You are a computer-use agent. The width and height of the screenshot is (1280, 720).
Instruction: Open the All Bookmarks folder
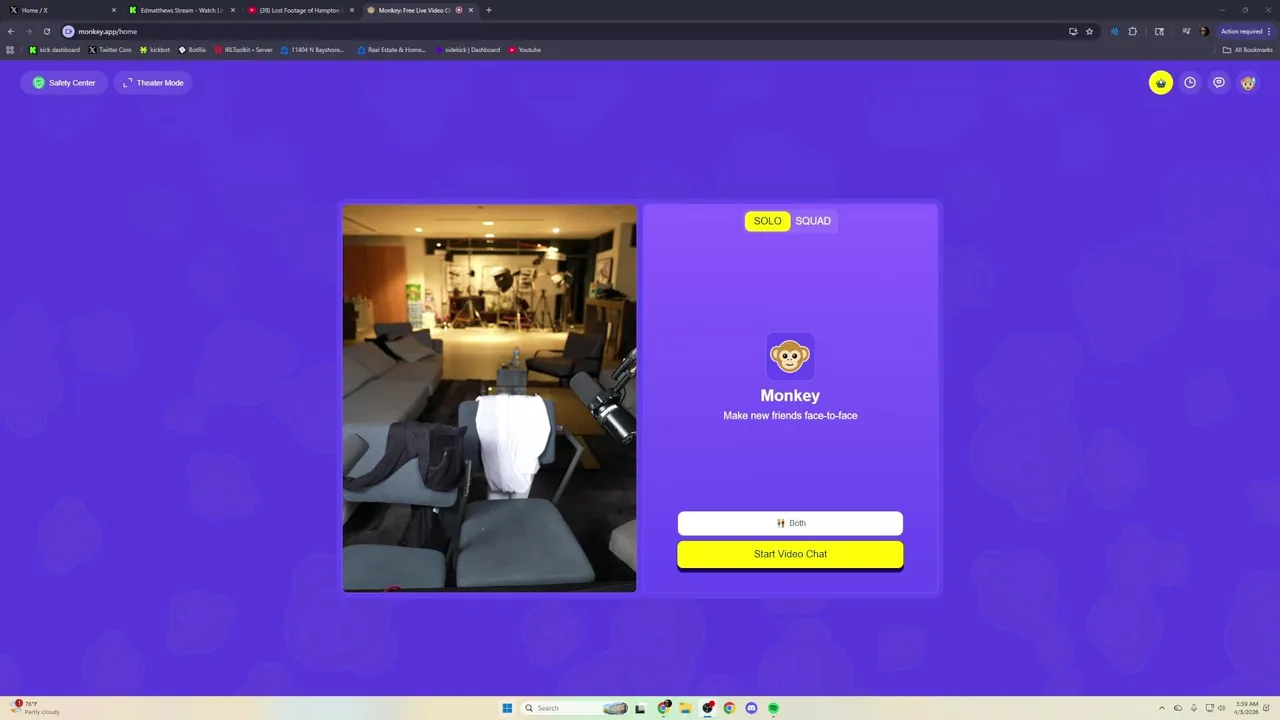coord(1247,50)
